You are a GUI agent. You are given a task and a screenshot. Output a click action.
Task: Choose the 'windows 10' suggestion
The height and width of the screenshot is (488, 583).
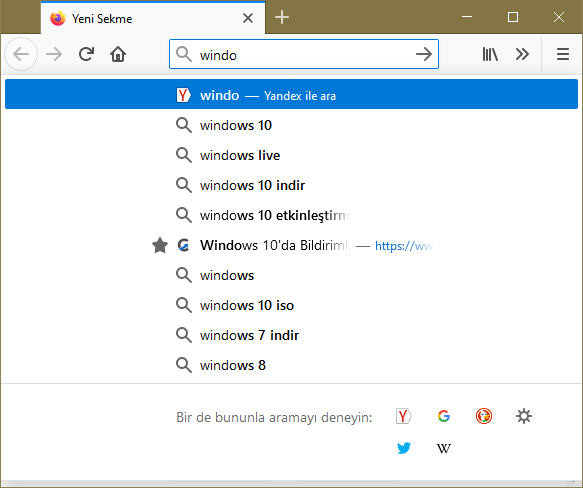point(292,125)
